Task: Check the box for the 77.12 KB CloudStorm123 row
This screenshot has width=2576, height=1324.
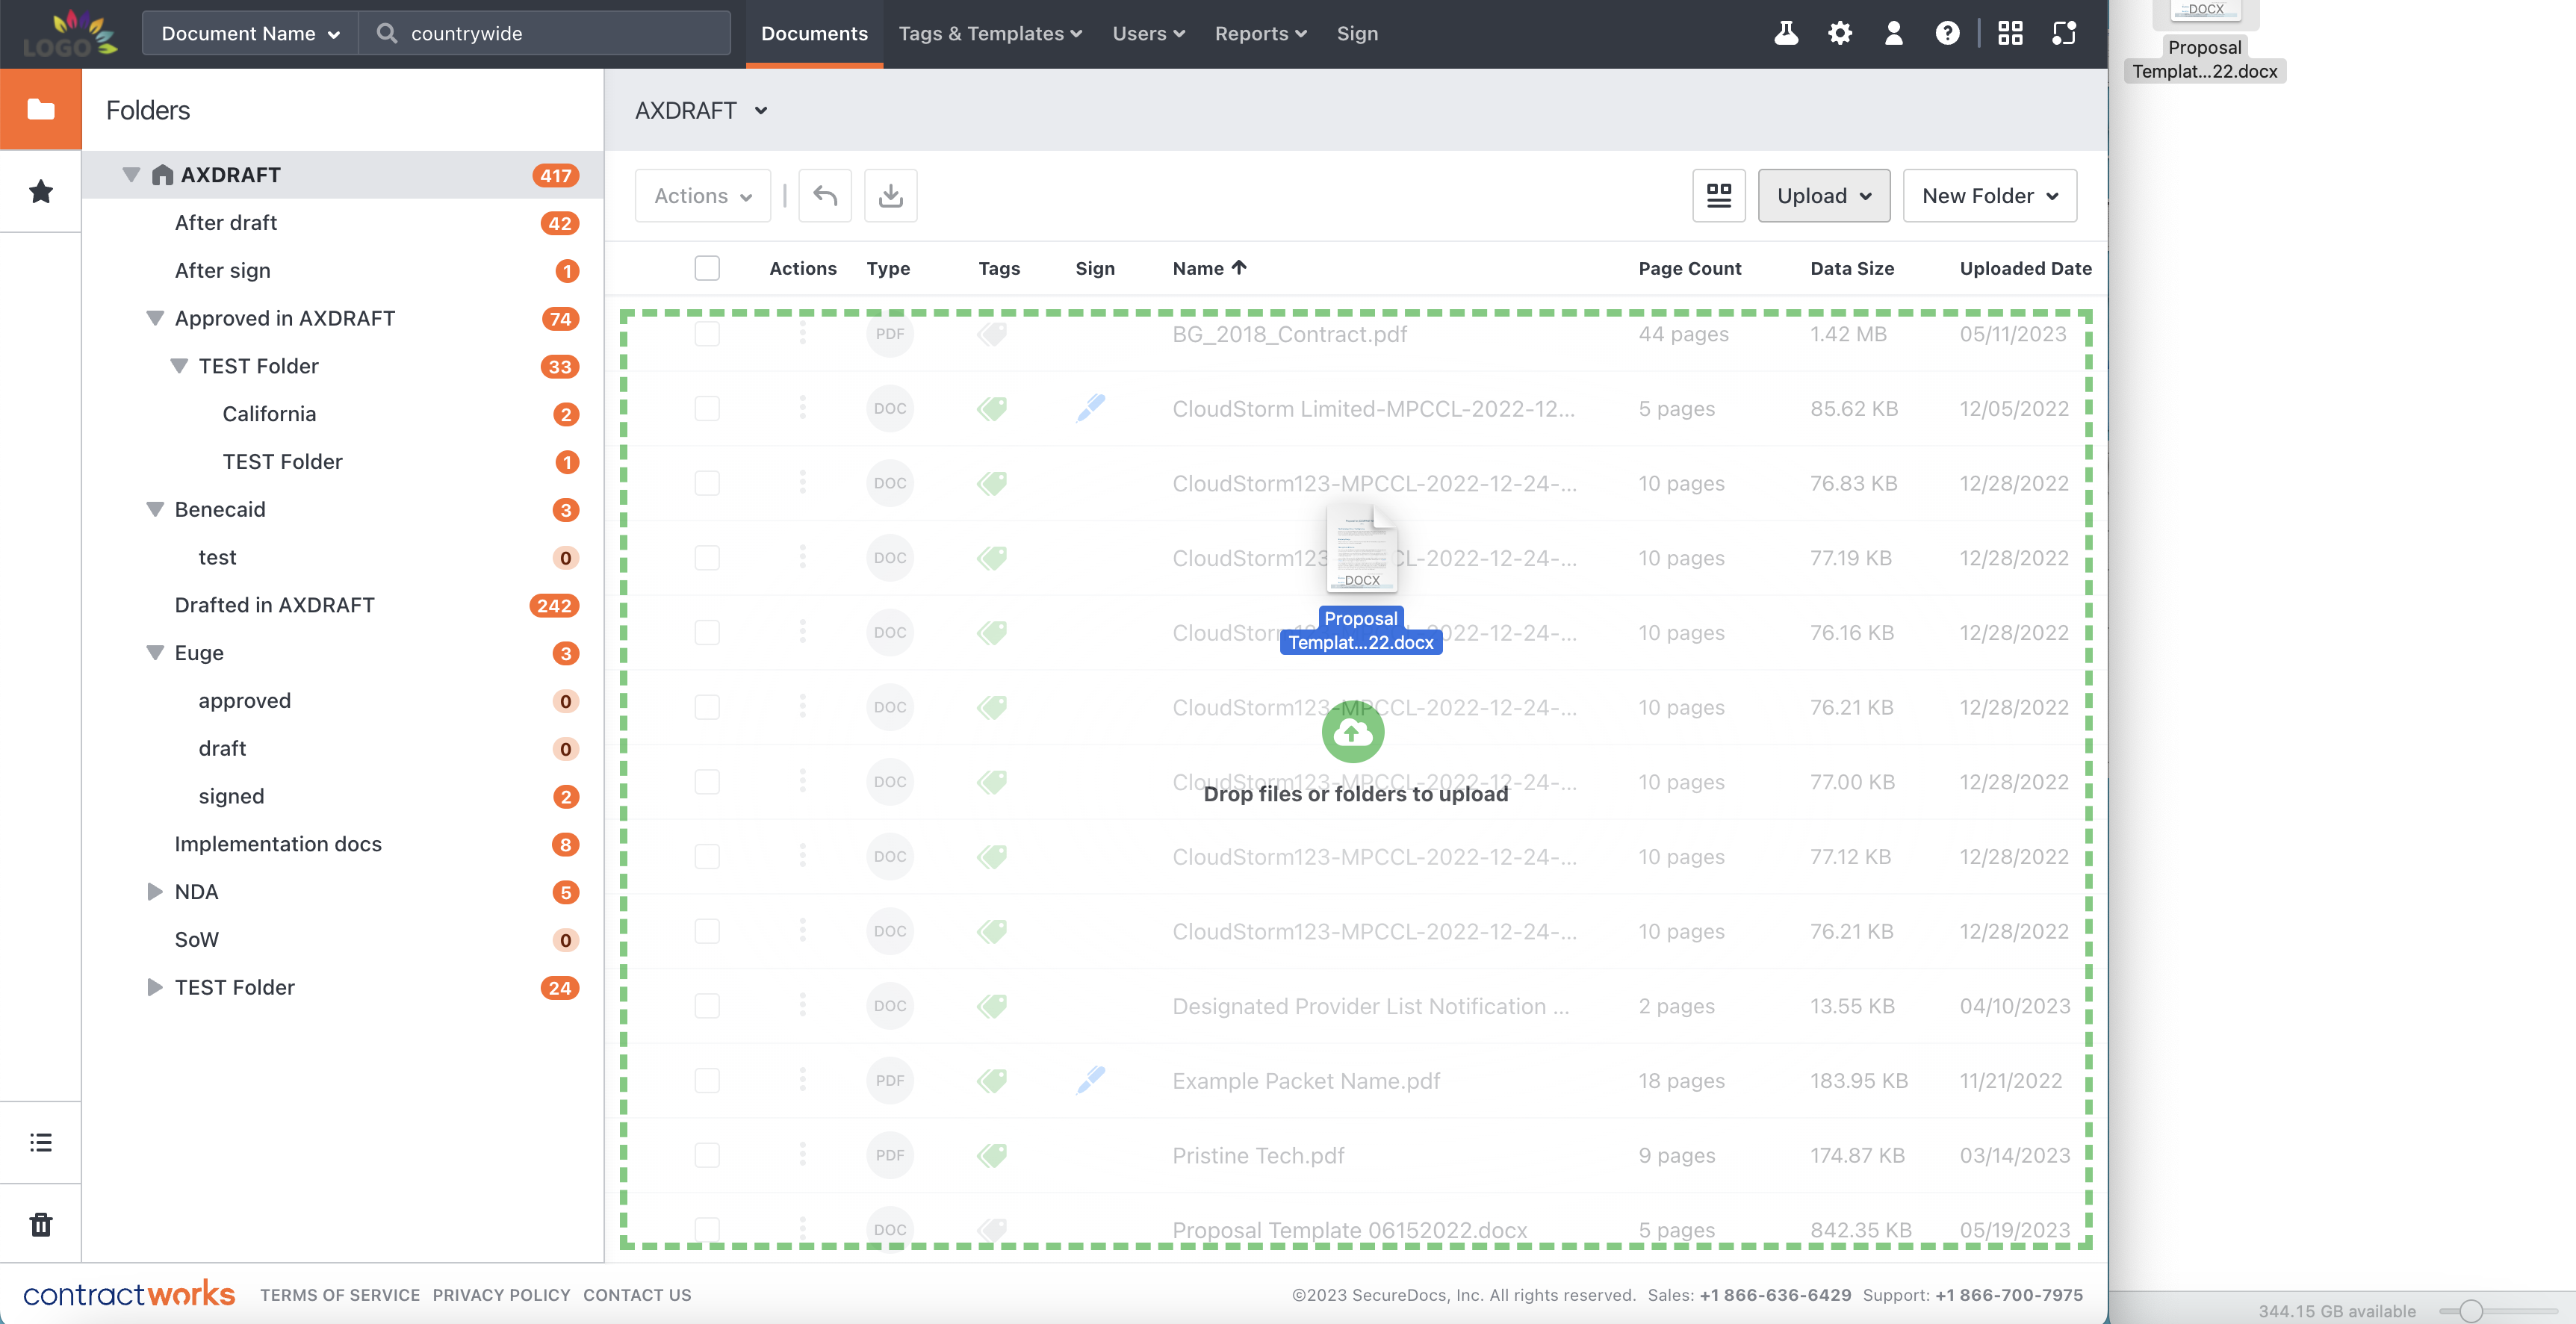Action: click(707, 856)
